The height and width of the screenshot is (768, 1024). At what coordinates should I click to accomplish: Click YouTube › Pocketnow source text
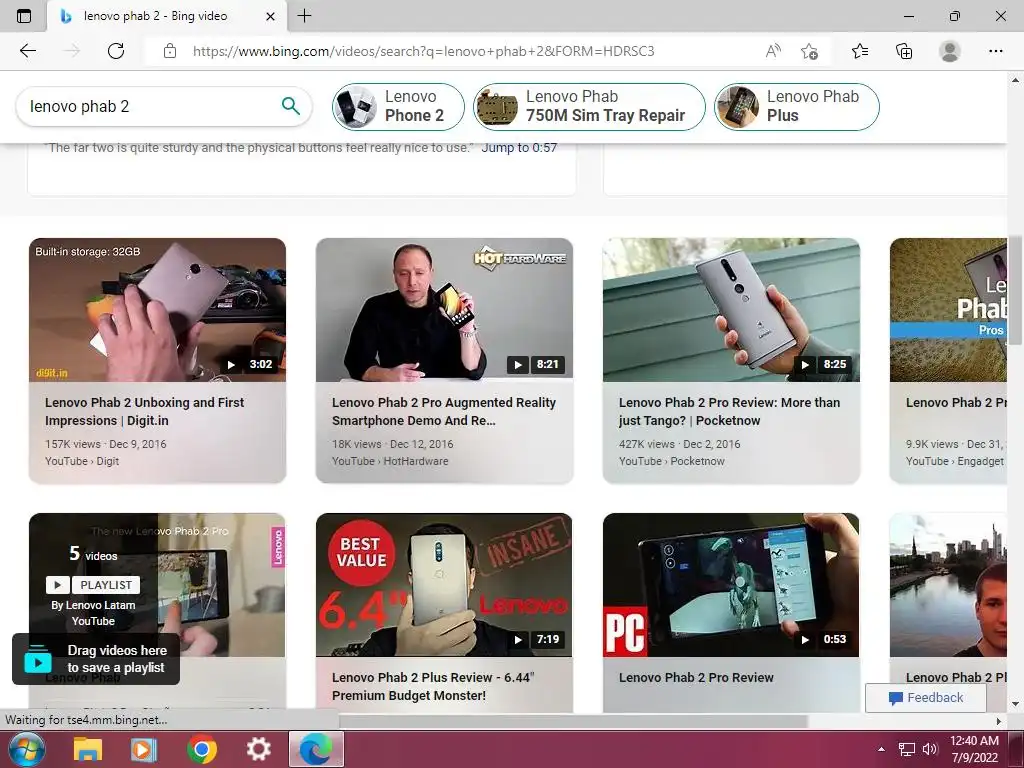671,461
